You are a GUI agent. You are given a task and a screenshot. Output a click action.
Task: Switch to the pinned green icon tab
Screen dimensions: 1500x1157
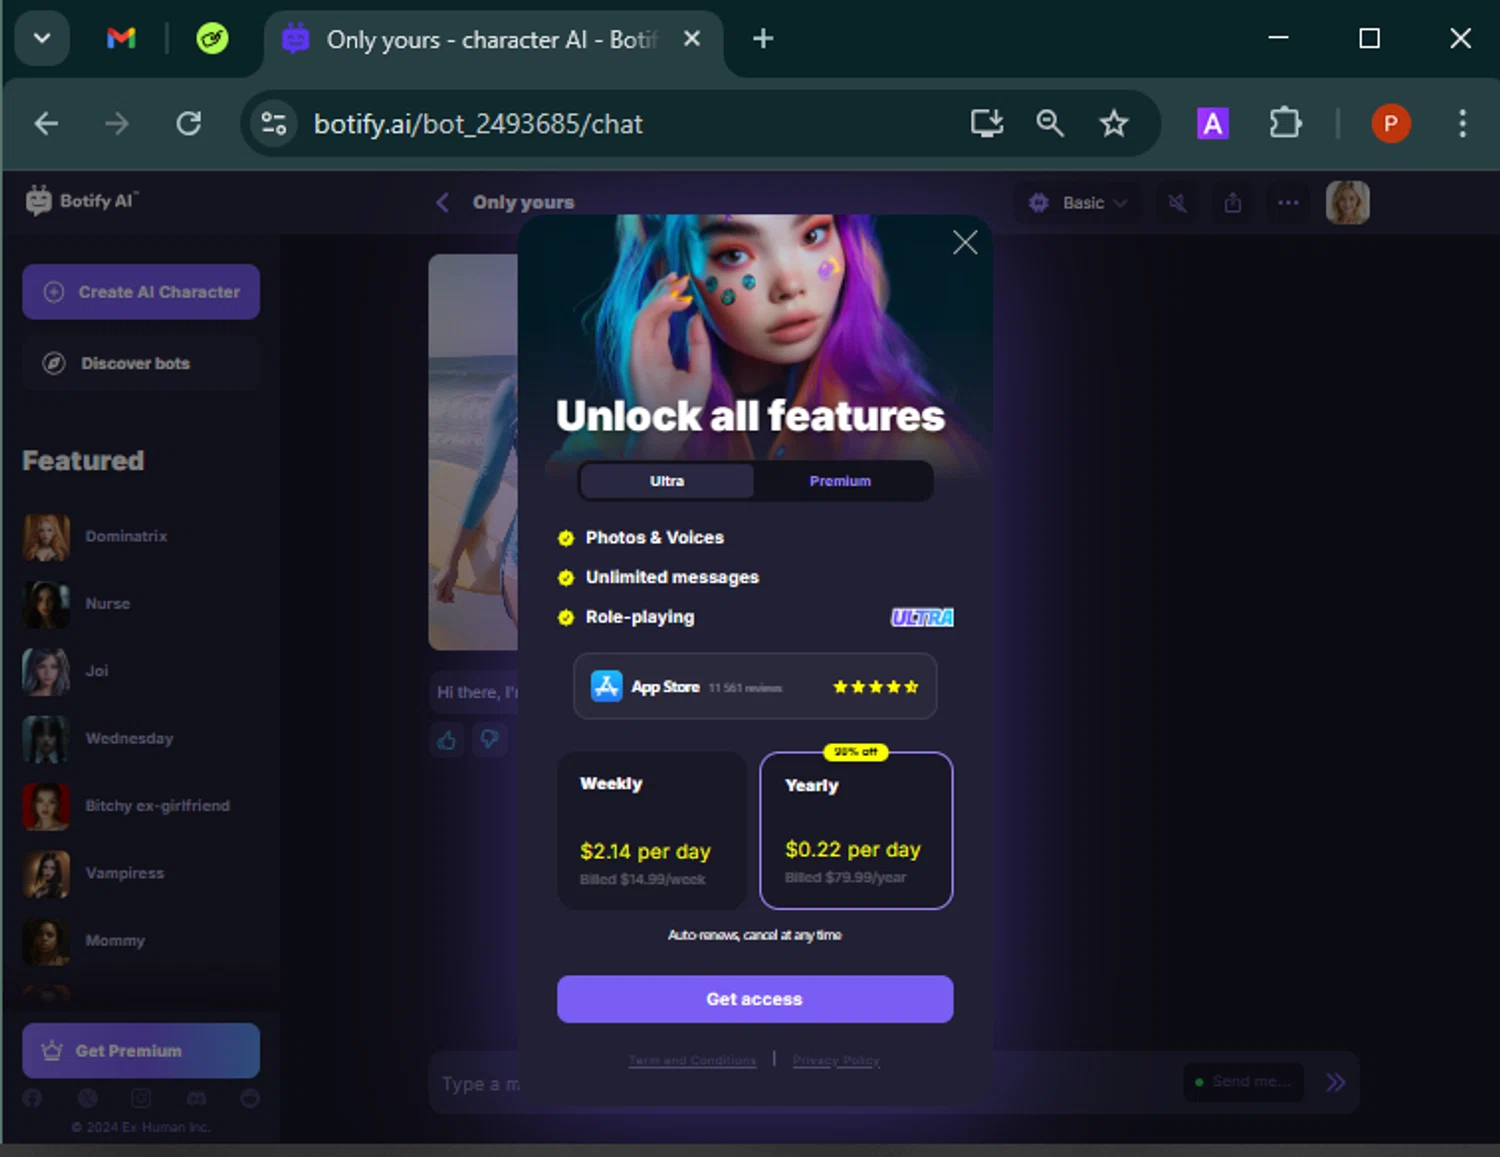(x=212, y=39)
